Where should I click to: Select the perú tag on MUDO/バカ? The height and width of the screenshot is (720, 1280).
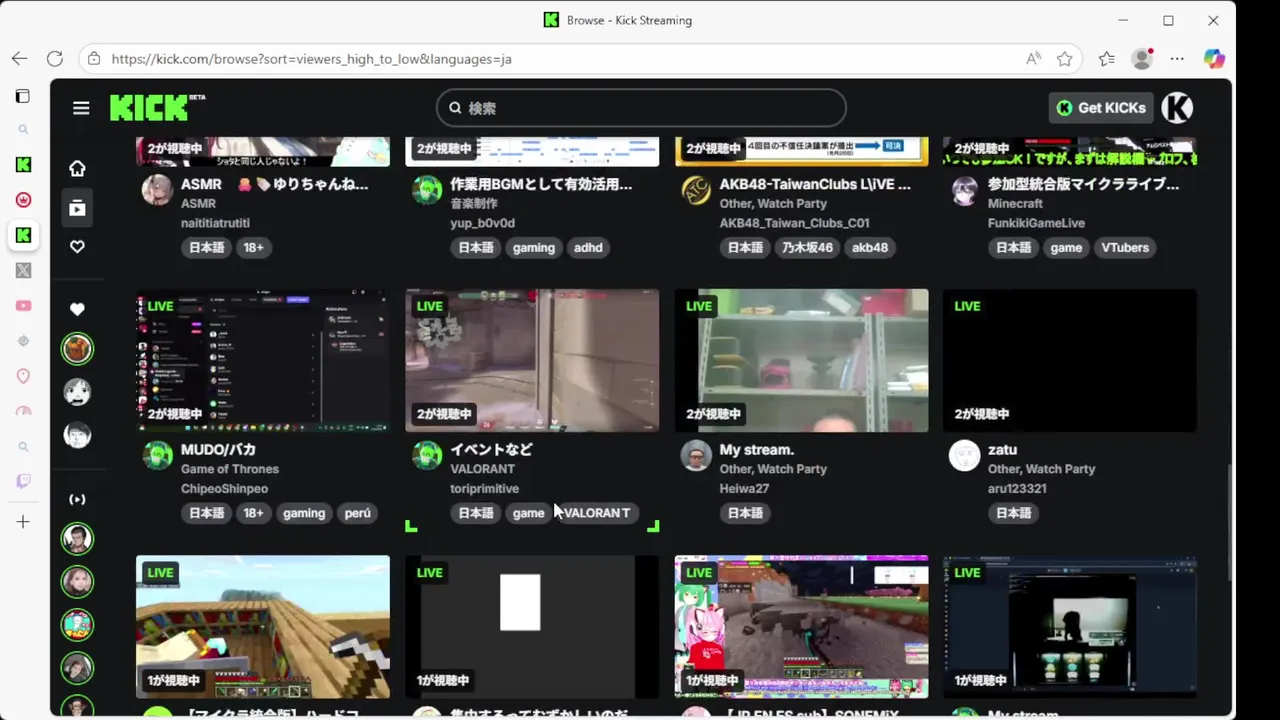(358, 513)
